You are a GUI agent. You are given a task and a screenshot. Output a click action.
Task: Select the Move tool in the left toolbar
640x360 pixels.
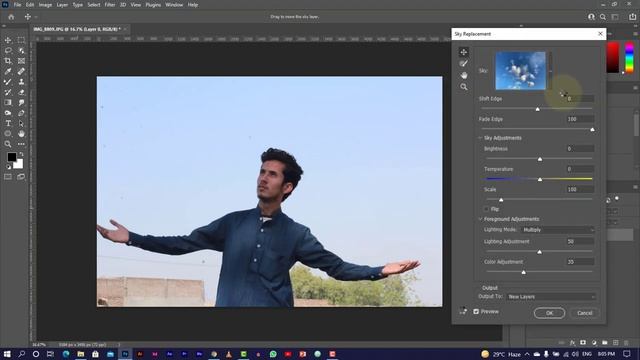8,40
